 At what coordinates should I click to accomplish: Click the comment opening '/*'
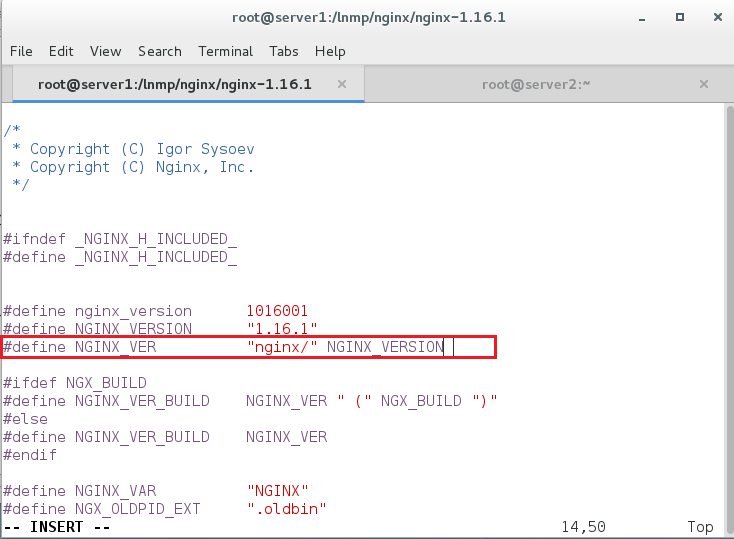click(x=12, y=130)
